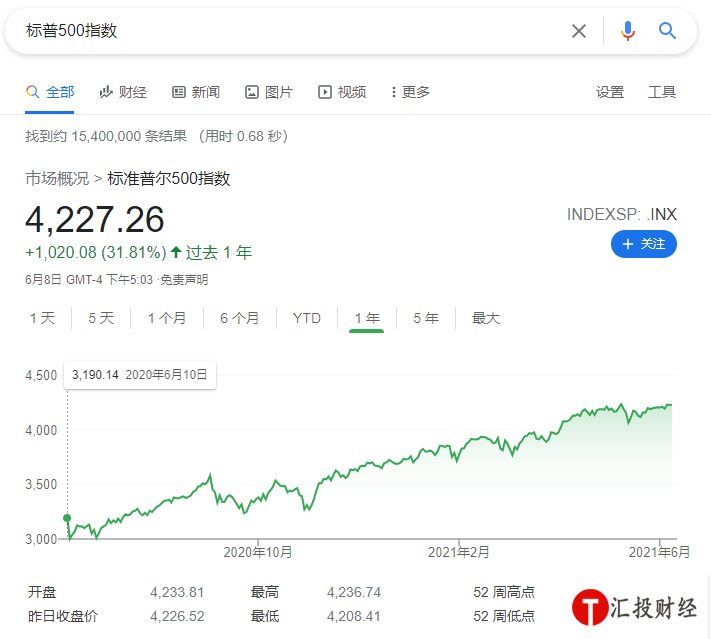711x639 pixels.
Task: Open the 图片 tab
Action: pyautogui.click(x=269, y=92)
